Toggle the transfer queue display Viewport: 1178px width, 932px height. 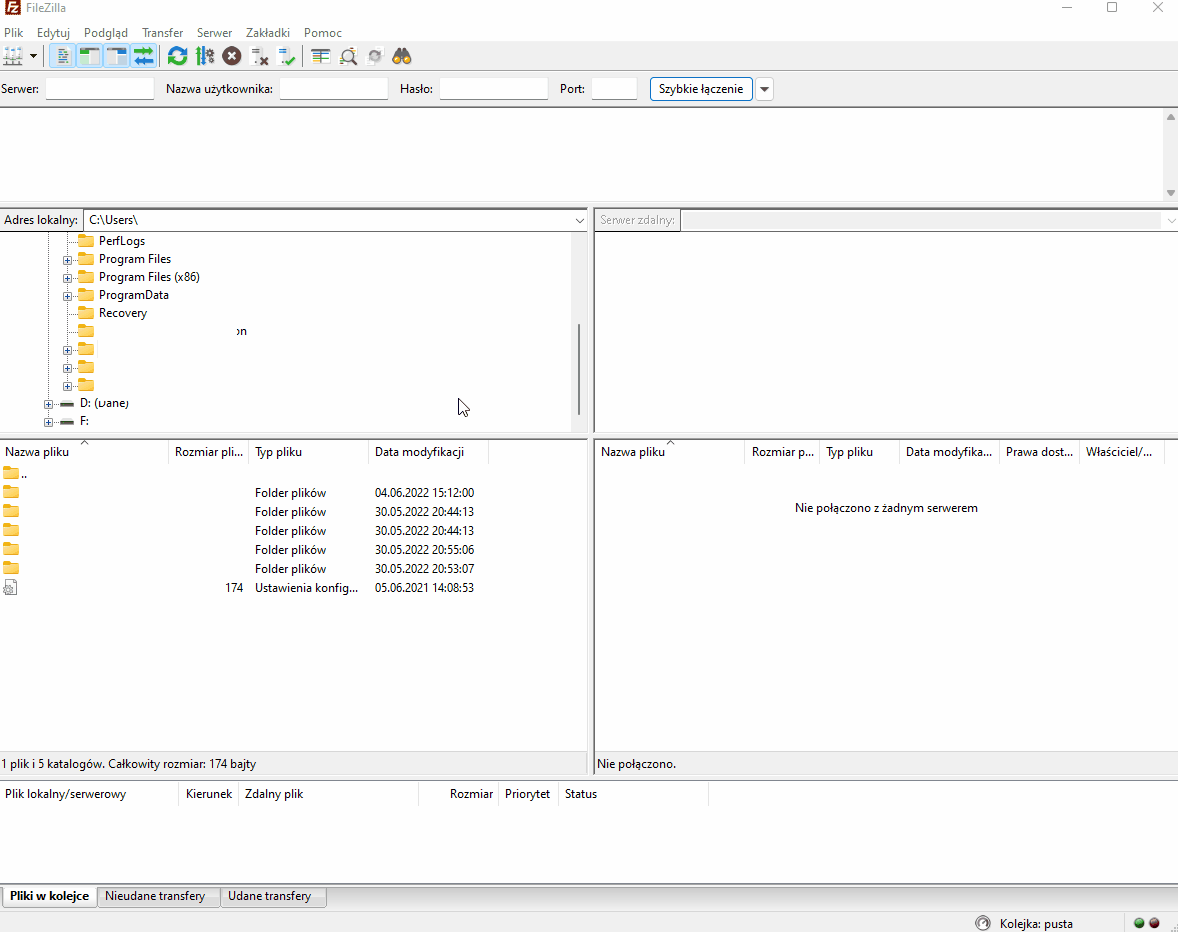(143, 56)
